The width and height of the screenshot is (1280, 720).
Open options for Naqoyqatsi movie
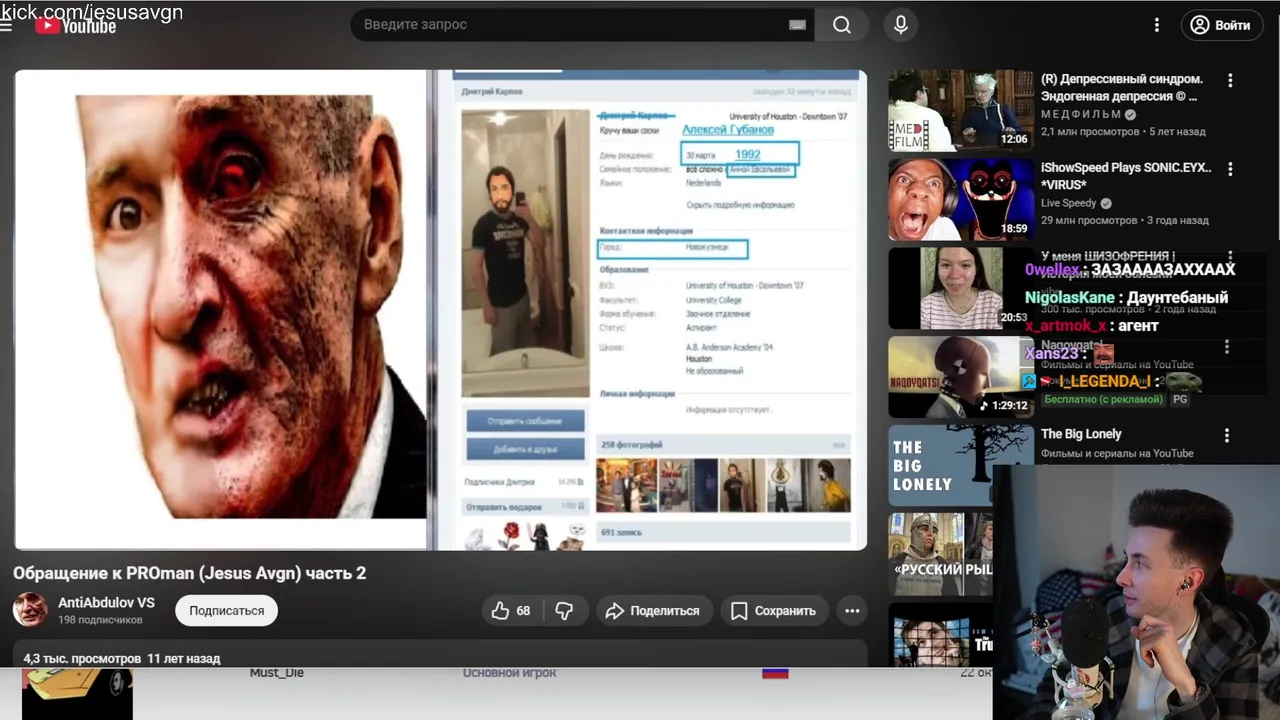[x=1227, y=347]
